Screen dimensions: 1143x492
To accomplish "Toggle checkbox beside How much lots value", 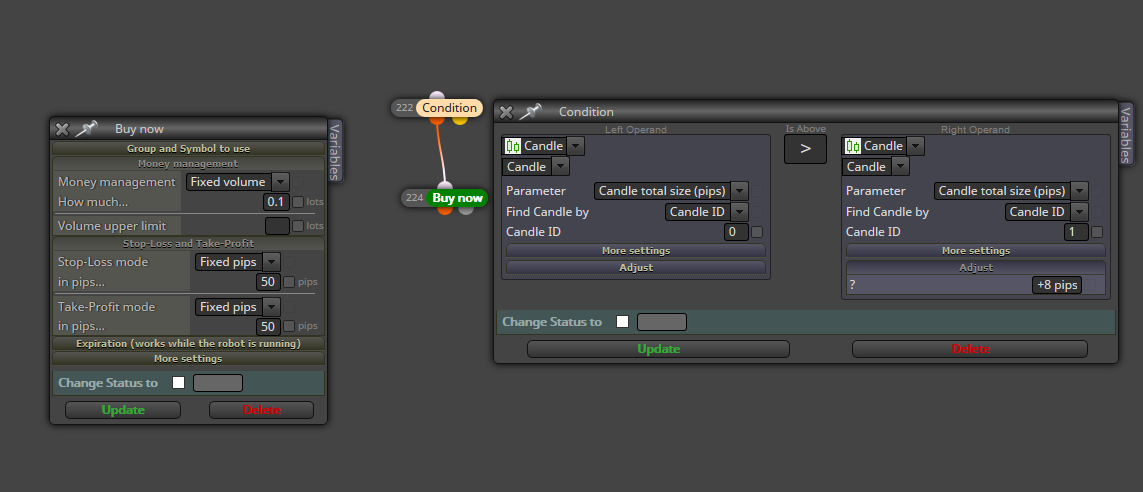I will point(297,202).
